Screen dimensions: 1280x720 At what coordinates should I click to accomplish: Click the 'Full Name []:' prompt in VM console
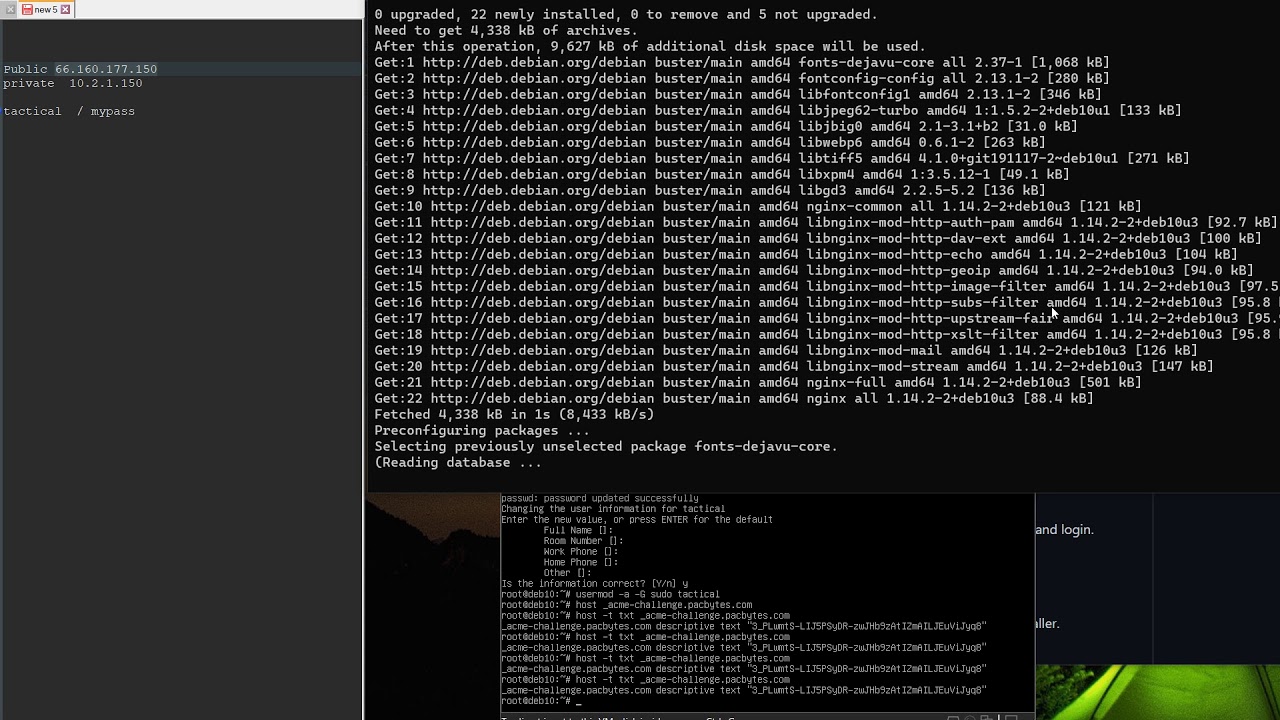pyautogui.click(x=578, y=531)
